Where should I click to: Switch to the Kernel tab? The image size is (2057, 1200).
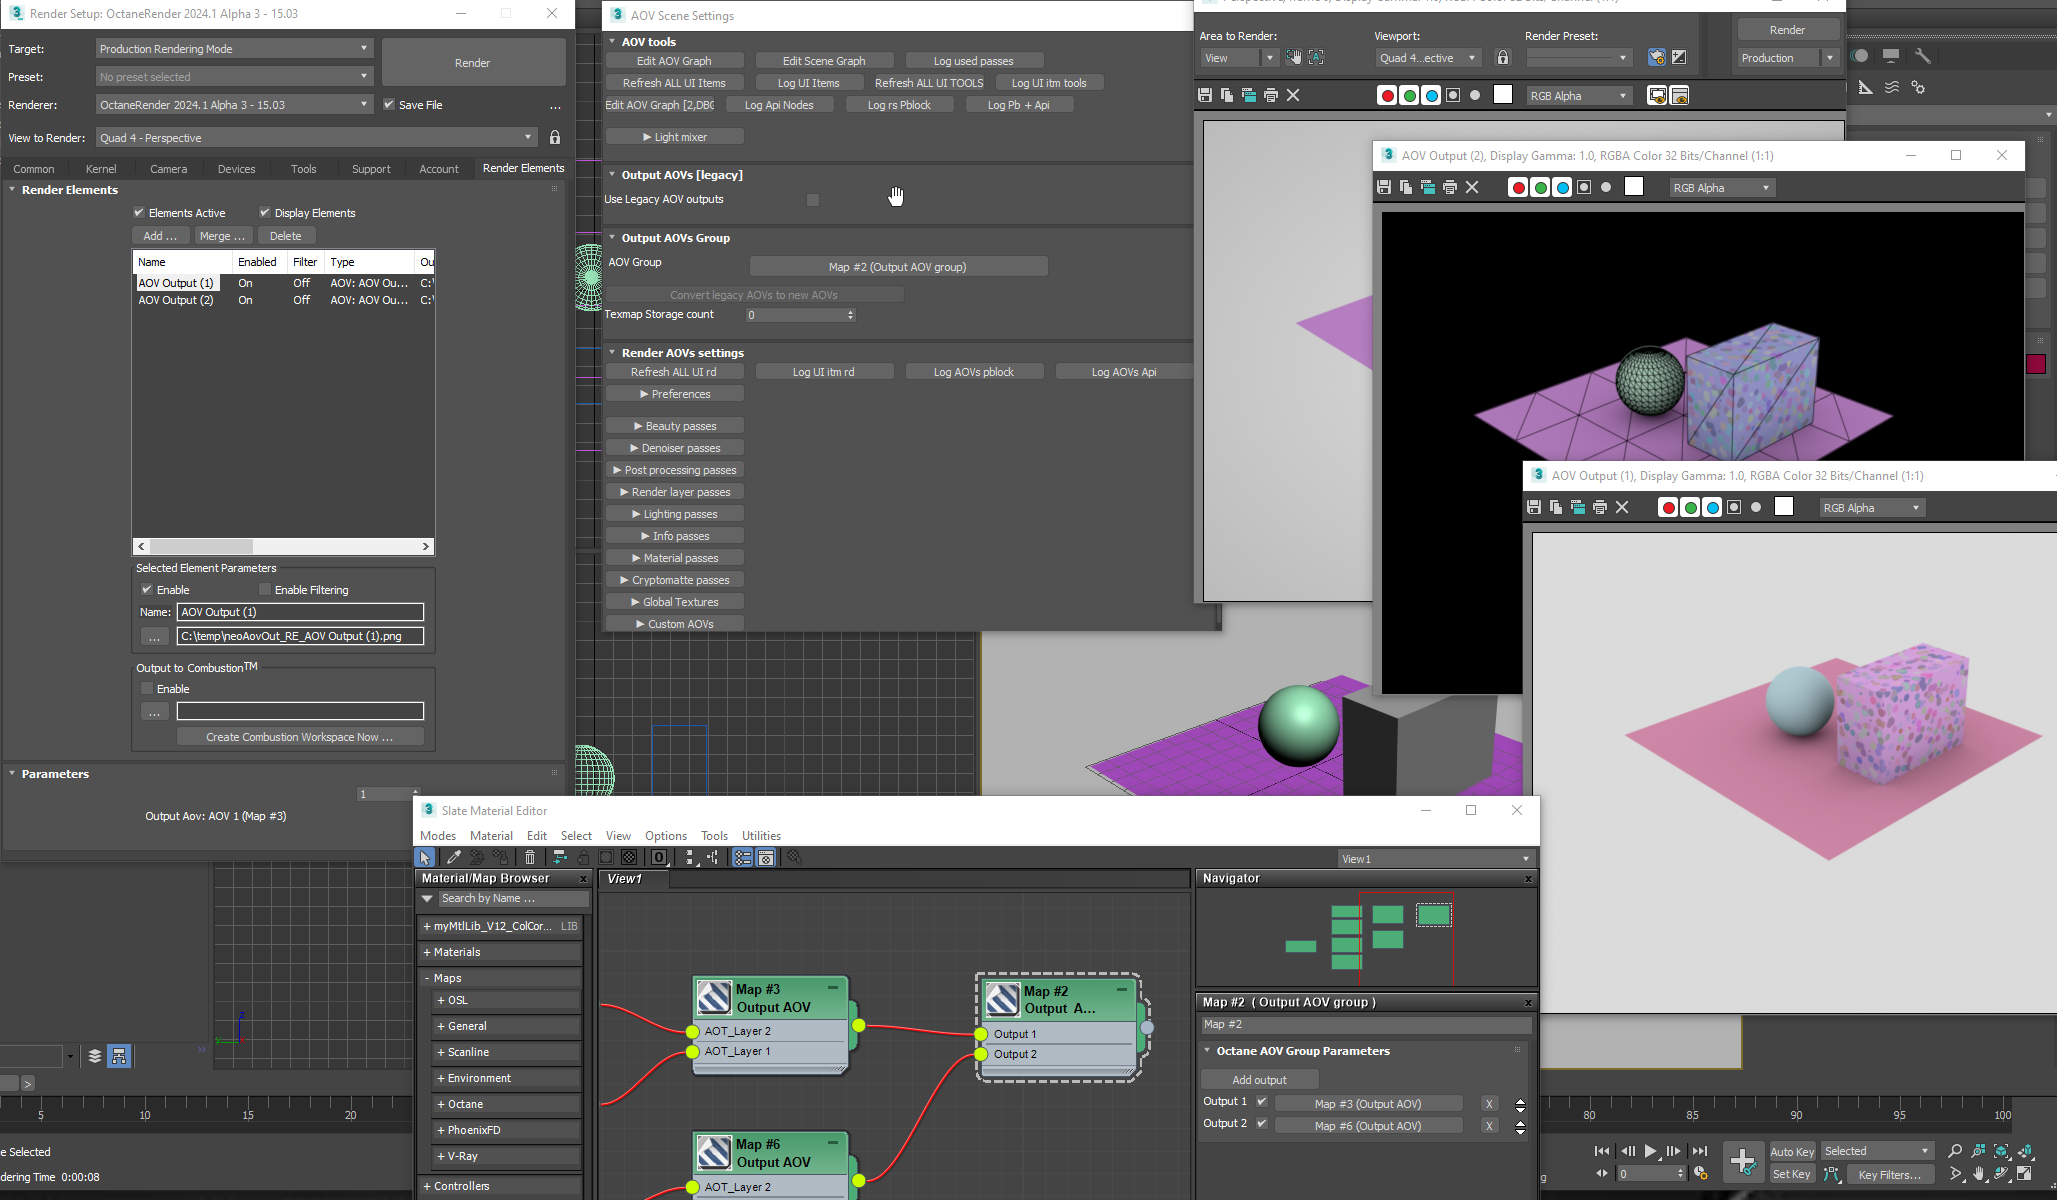[101, 169]
